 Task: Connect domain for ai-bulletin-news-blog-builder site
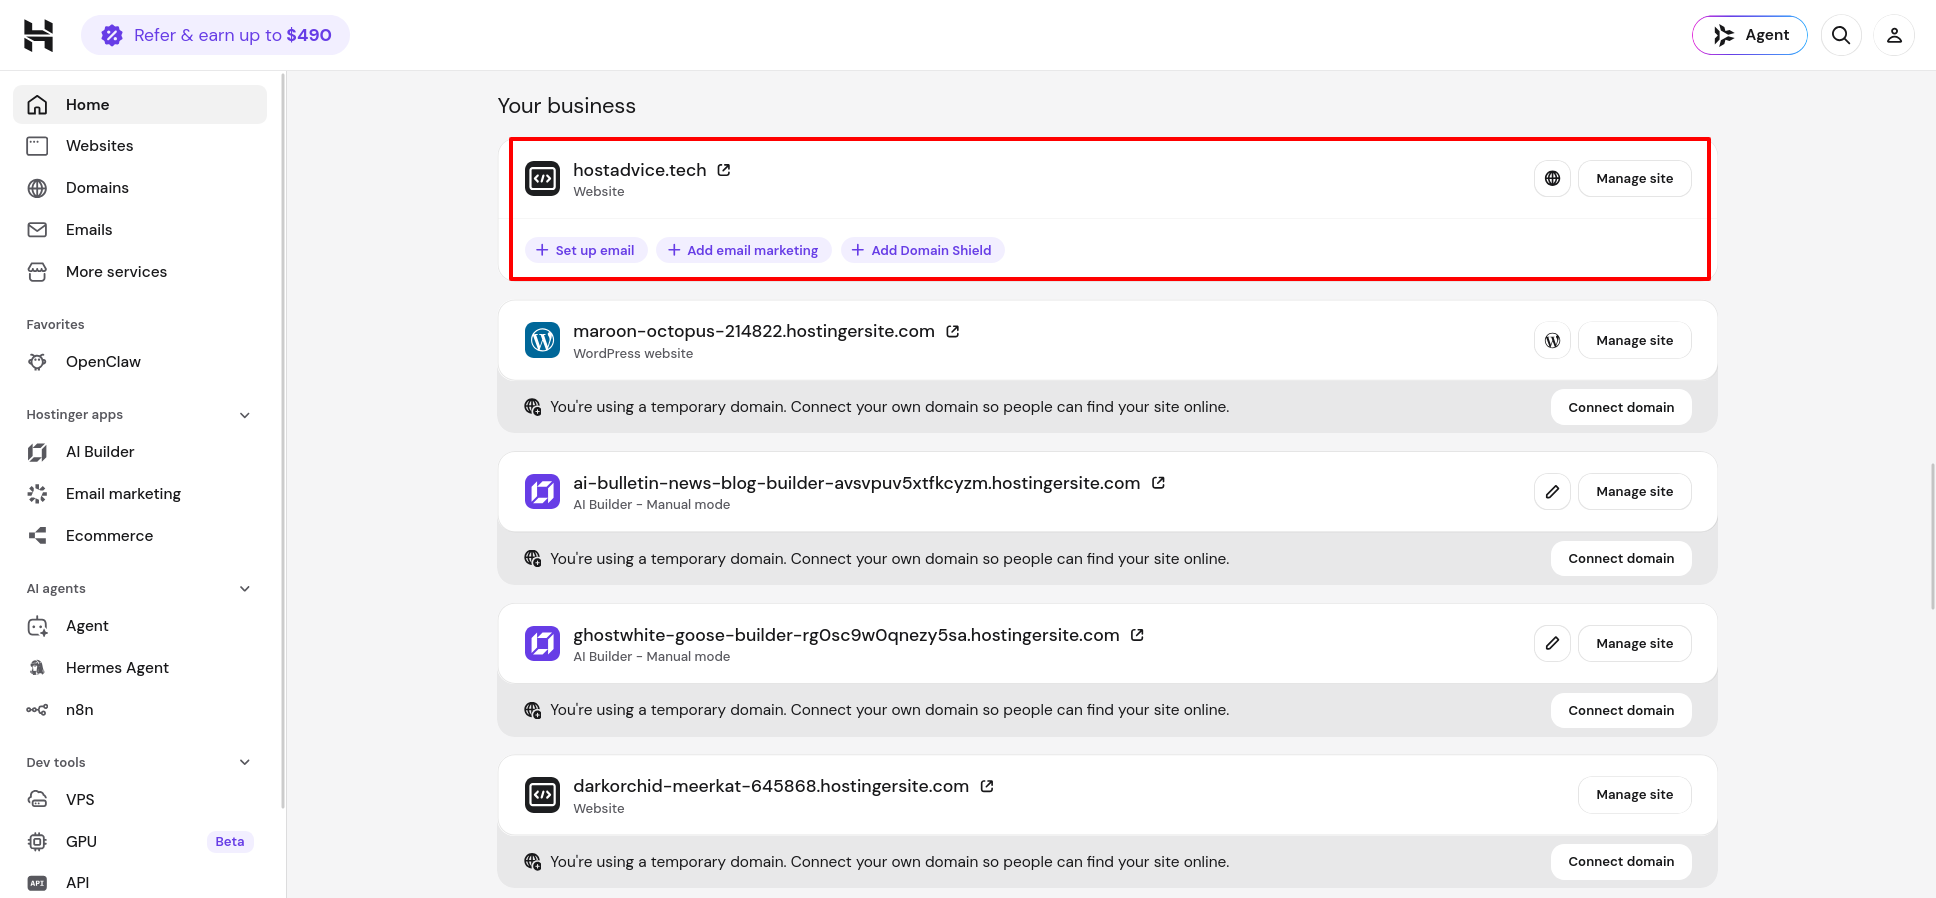[x=1621, y=559]
